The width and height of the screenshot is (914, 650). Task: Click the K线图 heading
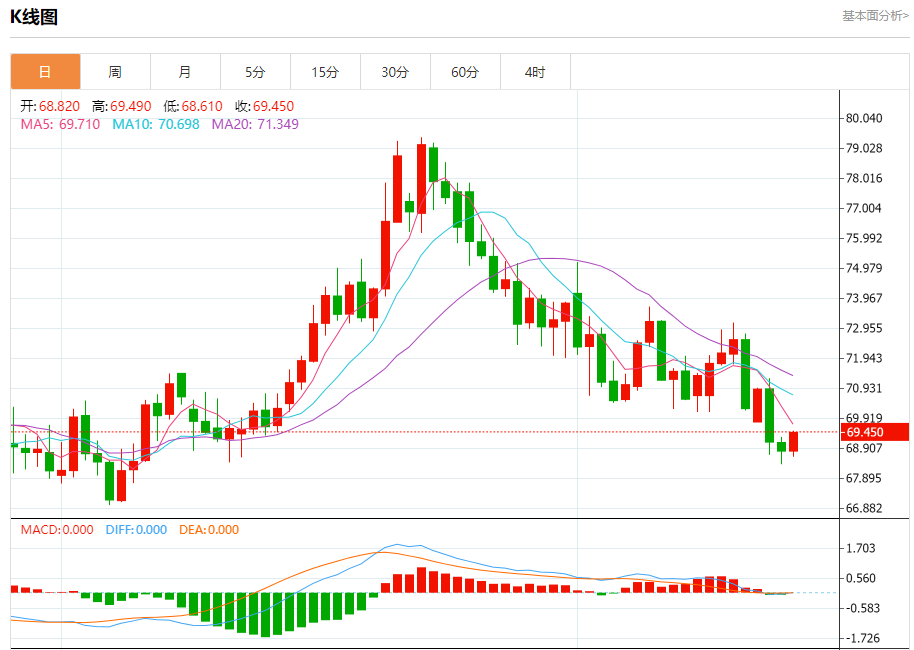point(34,17)
